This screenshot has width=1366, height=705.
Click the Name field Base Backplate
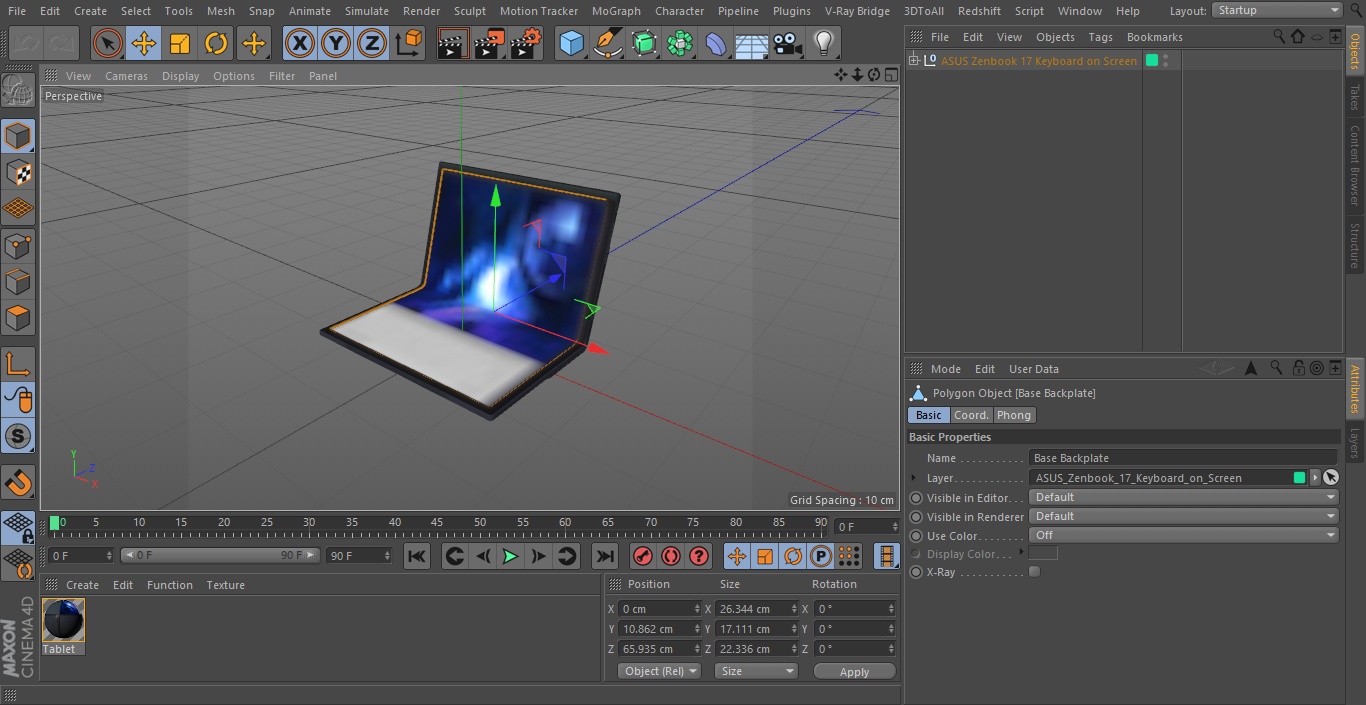click(x=1184, y=458)
